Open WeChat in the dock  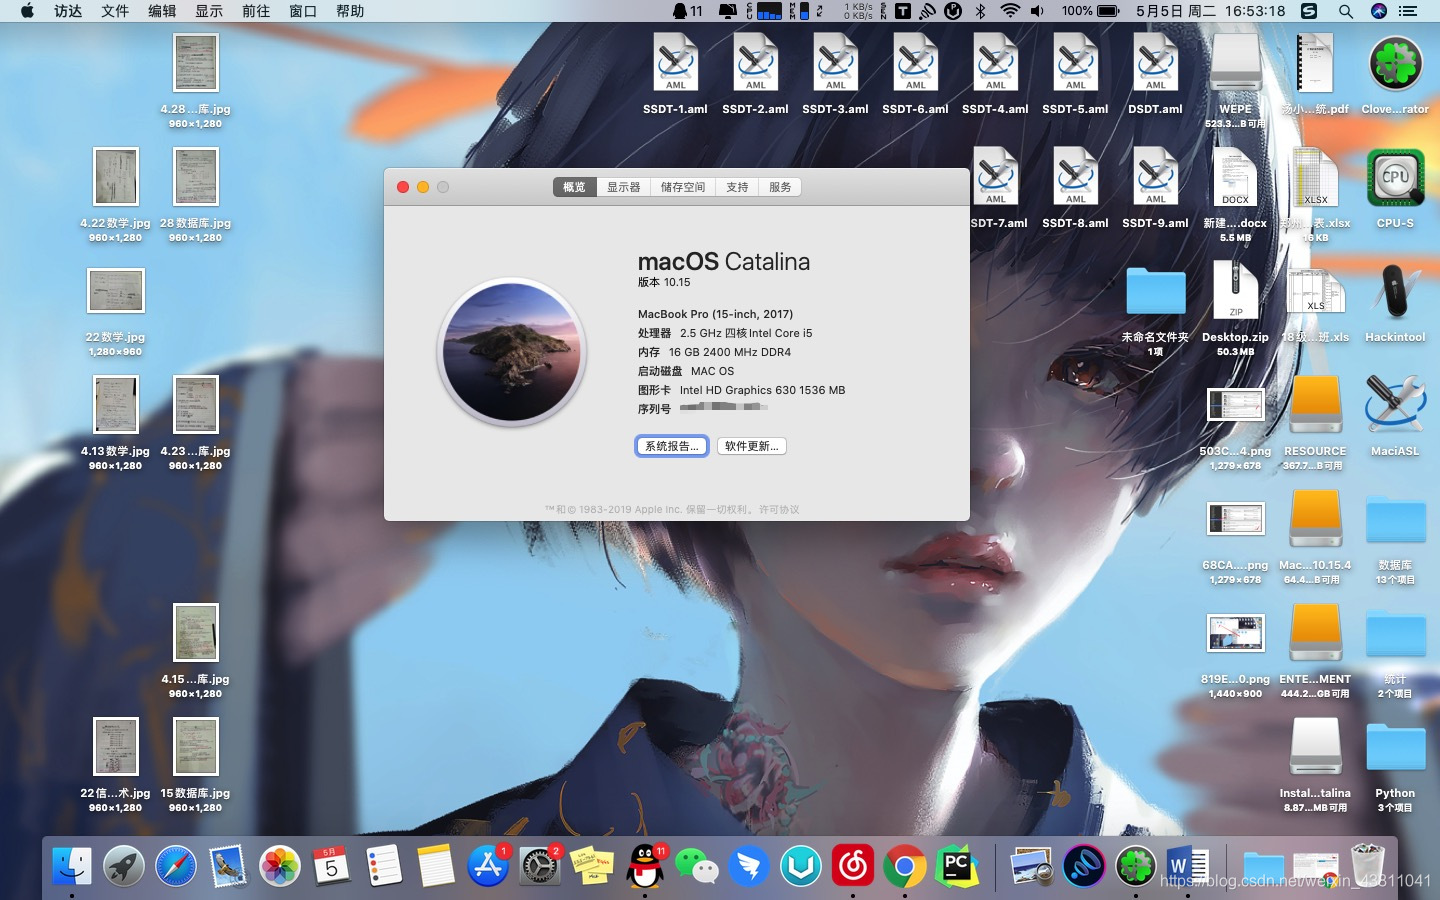pyautogui.click(x=697, y=866)
